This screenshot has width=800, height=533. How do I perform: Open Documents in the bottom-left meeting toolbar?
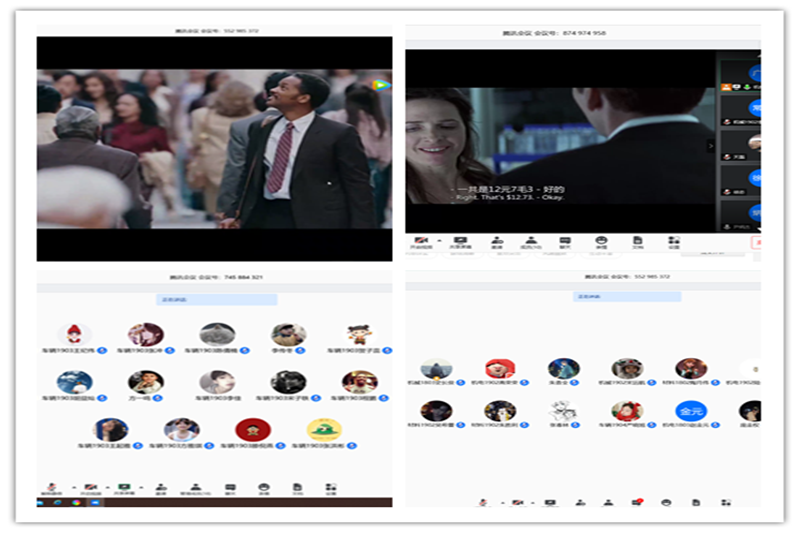[297, 489]
